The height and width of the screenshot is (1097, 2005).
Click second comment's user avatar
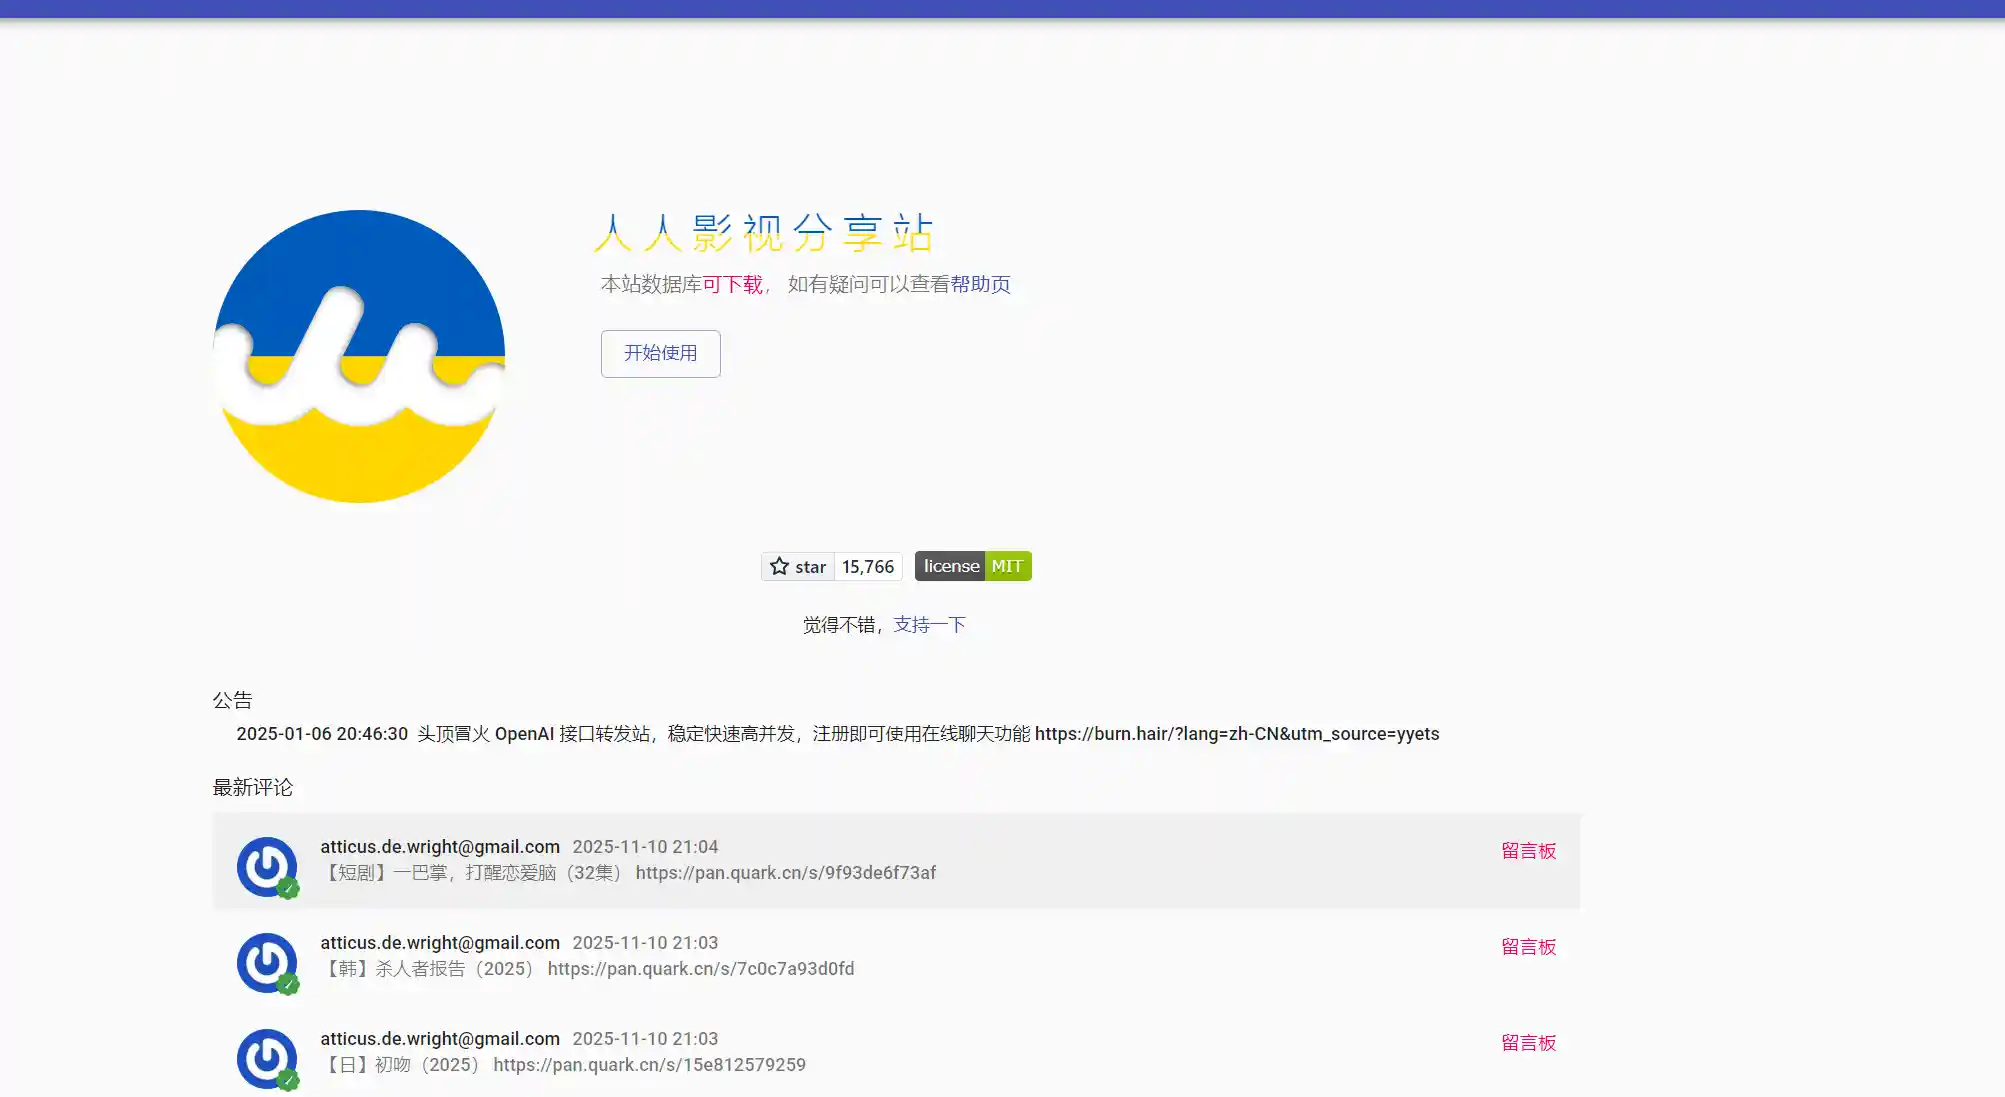point(266,962)
